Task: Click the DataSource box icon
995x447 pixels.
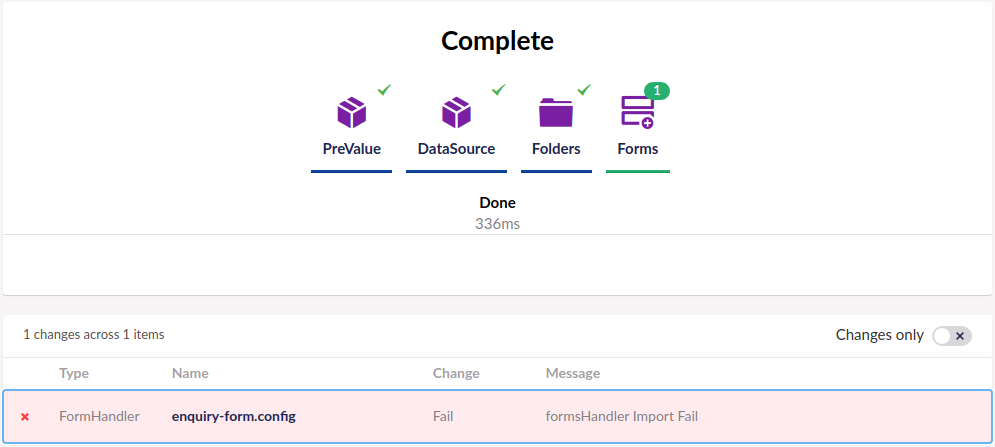Action: (456, 112)
